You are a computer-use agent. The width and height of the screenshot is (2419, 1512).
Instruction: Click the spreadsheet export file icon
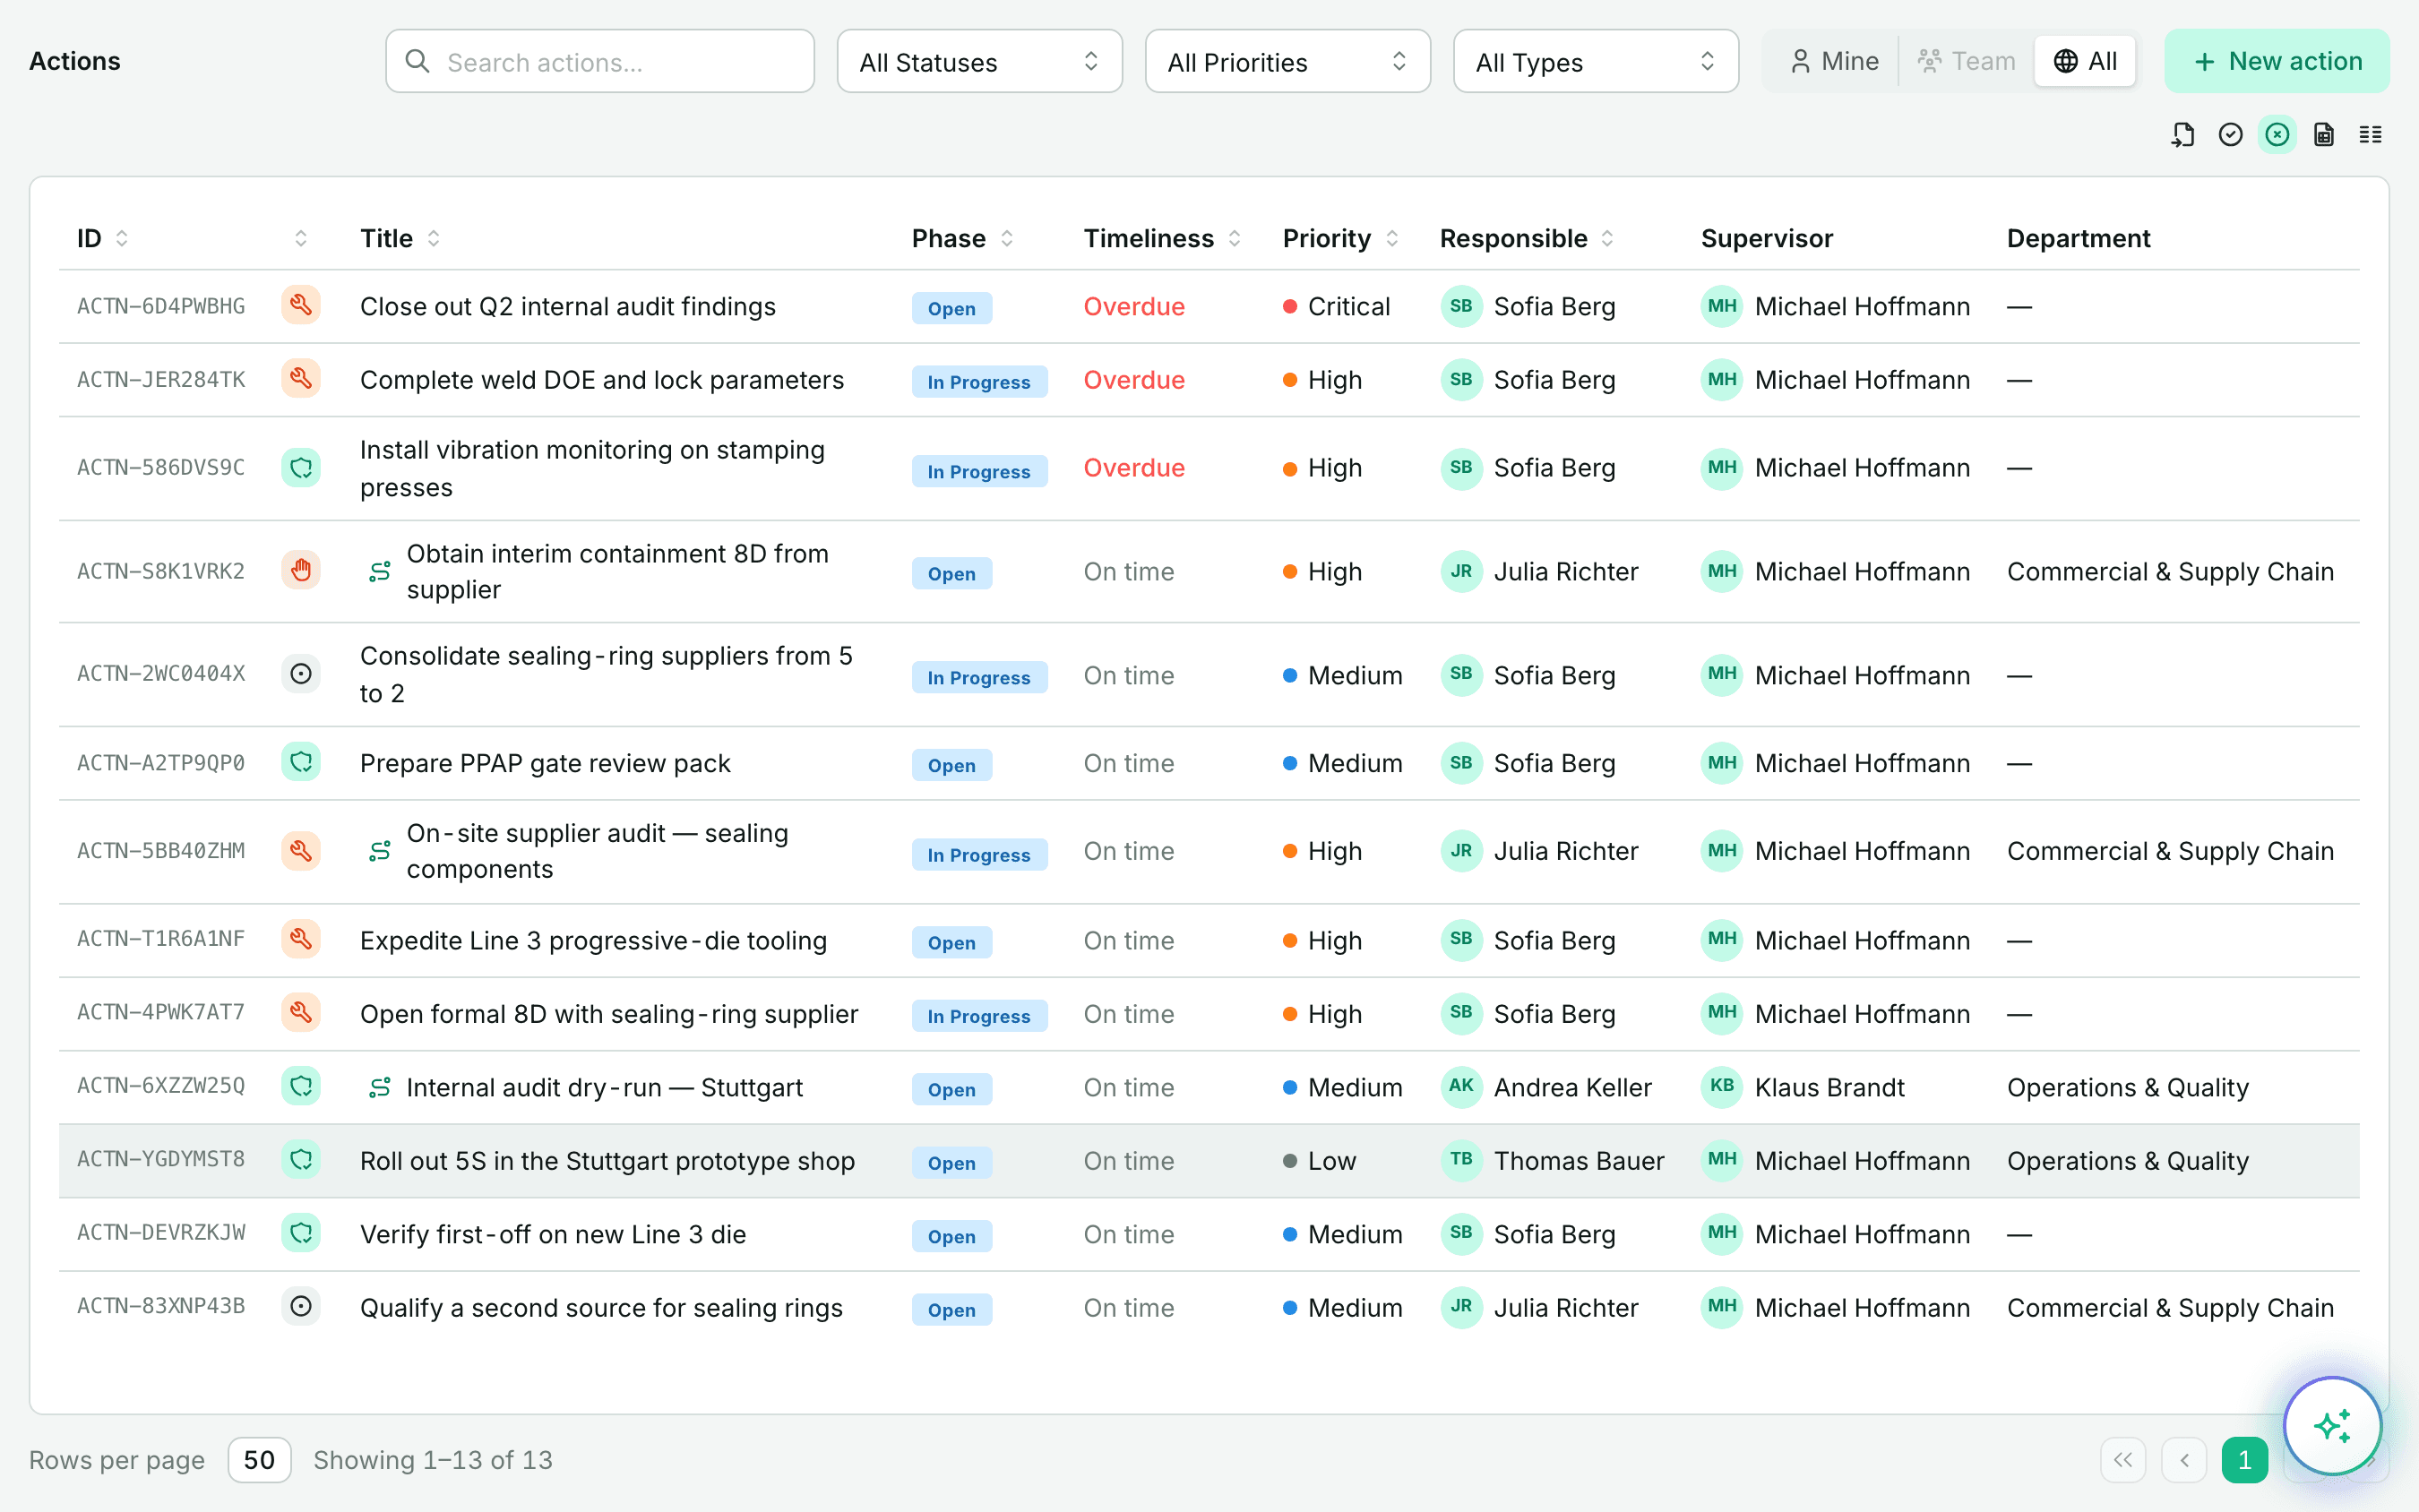pyautogui.click(x=2324, y=135)
